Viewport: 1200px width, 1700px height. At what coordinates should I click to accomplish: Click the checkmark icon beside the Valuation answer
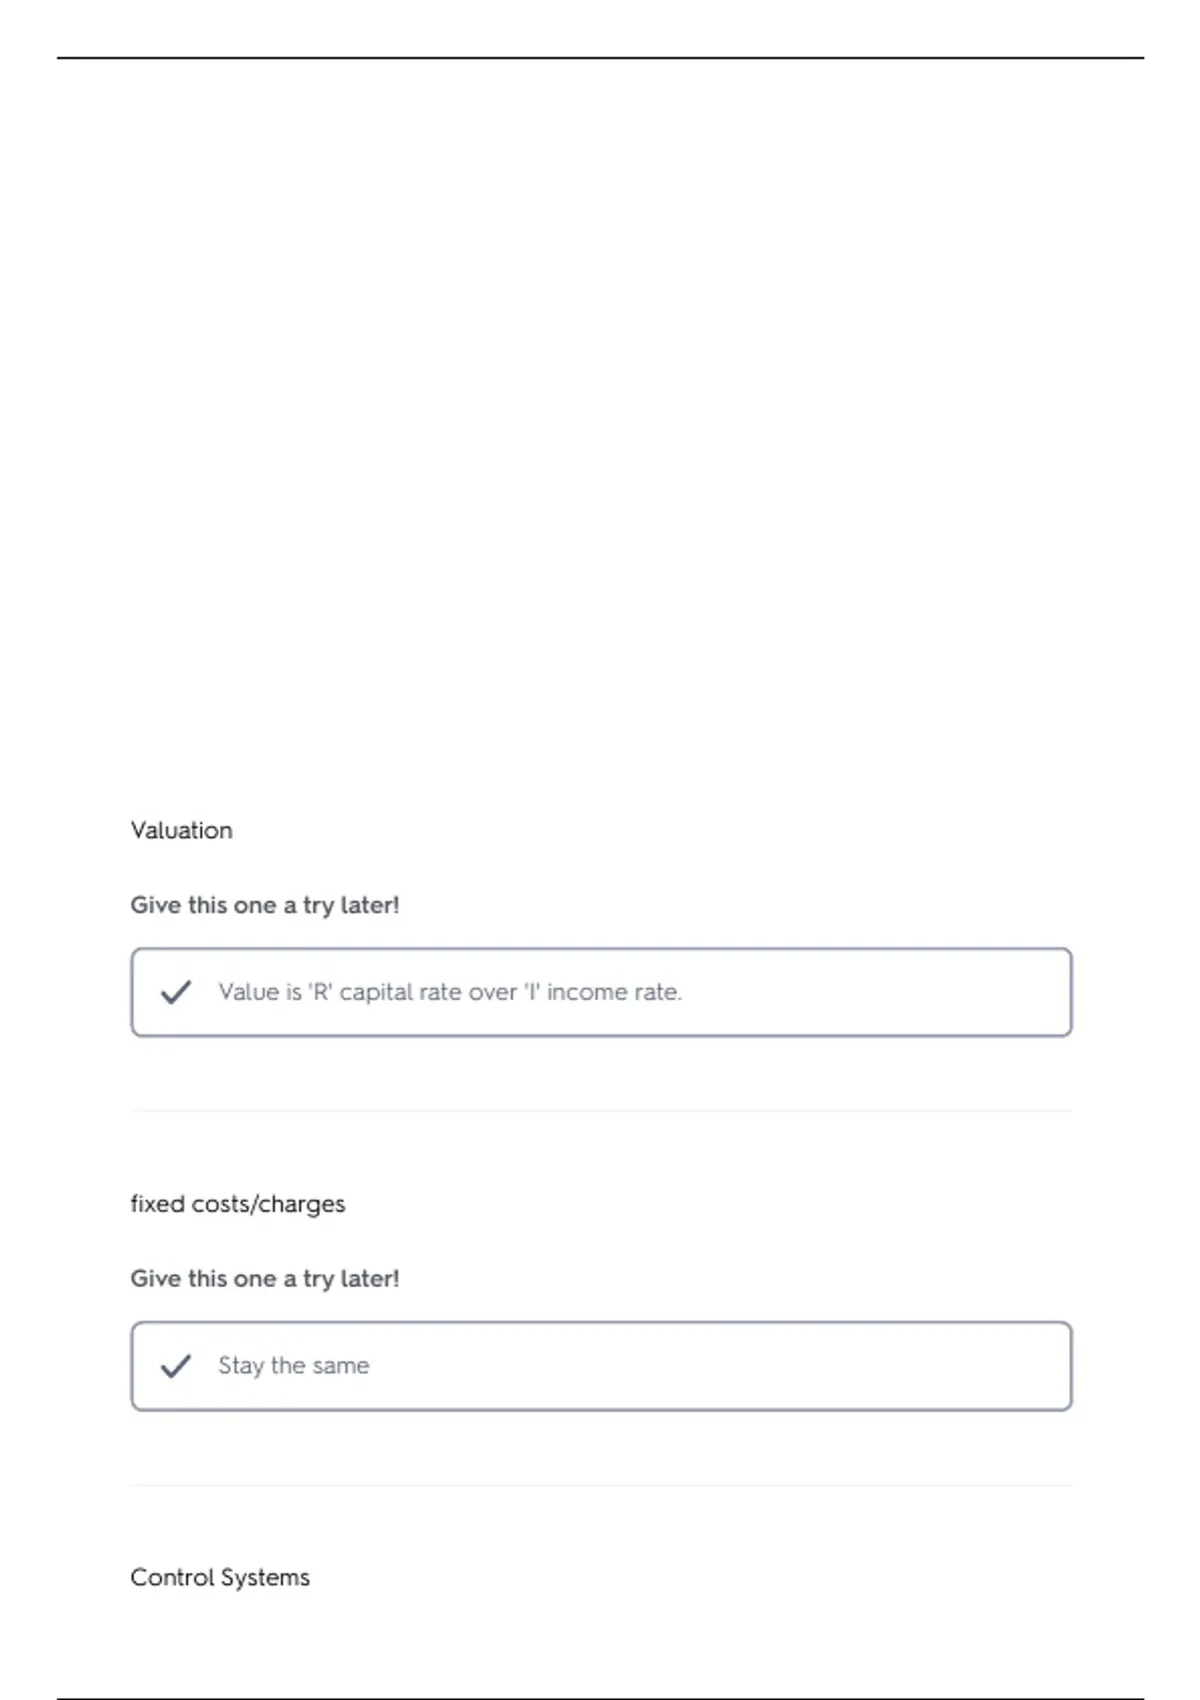click(176, 992)
